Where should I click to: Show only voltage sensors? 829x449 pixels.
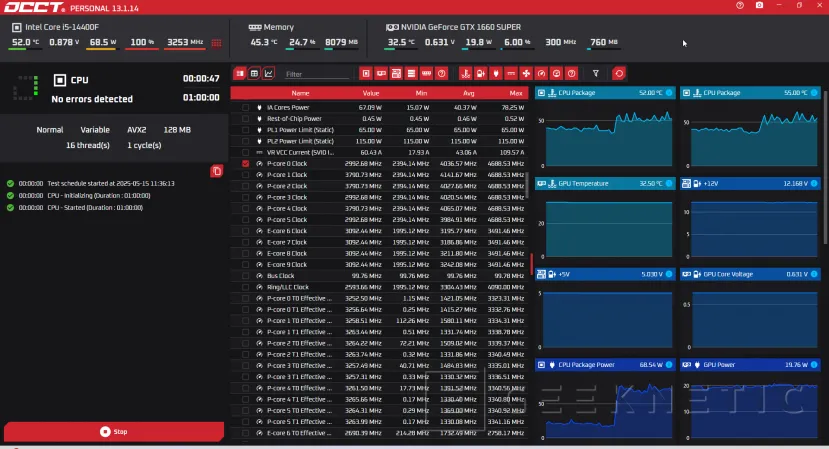pos(481,74)
